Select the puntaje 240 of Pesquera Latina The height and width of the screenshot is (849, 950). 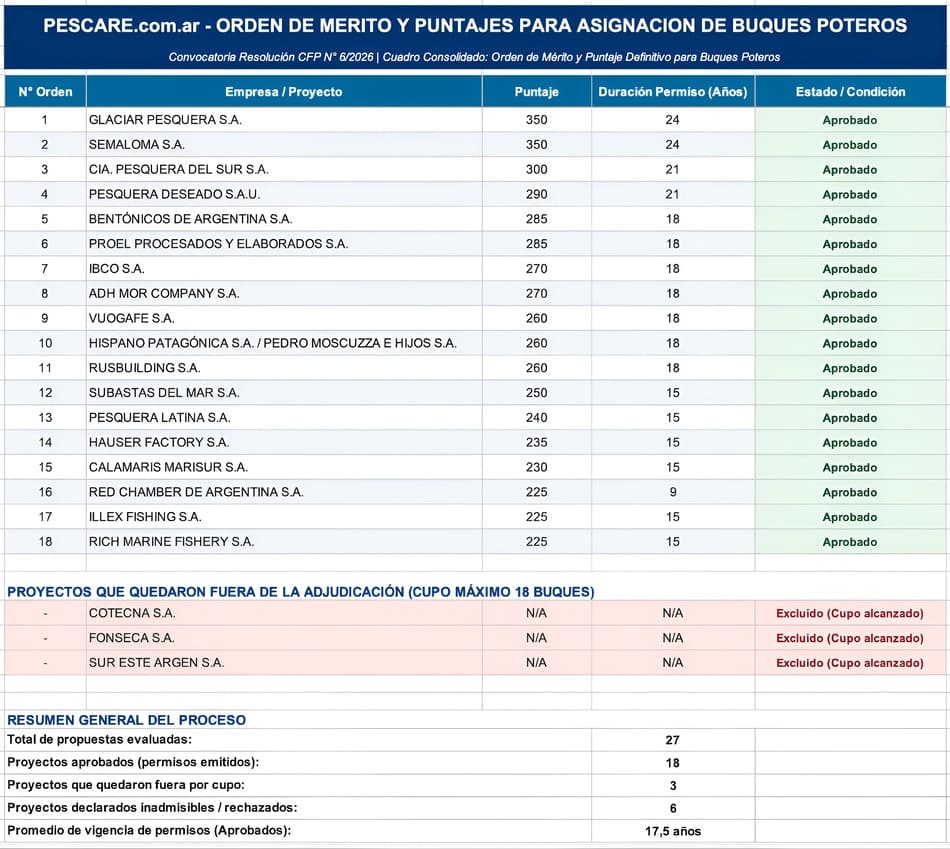point(537,418)
